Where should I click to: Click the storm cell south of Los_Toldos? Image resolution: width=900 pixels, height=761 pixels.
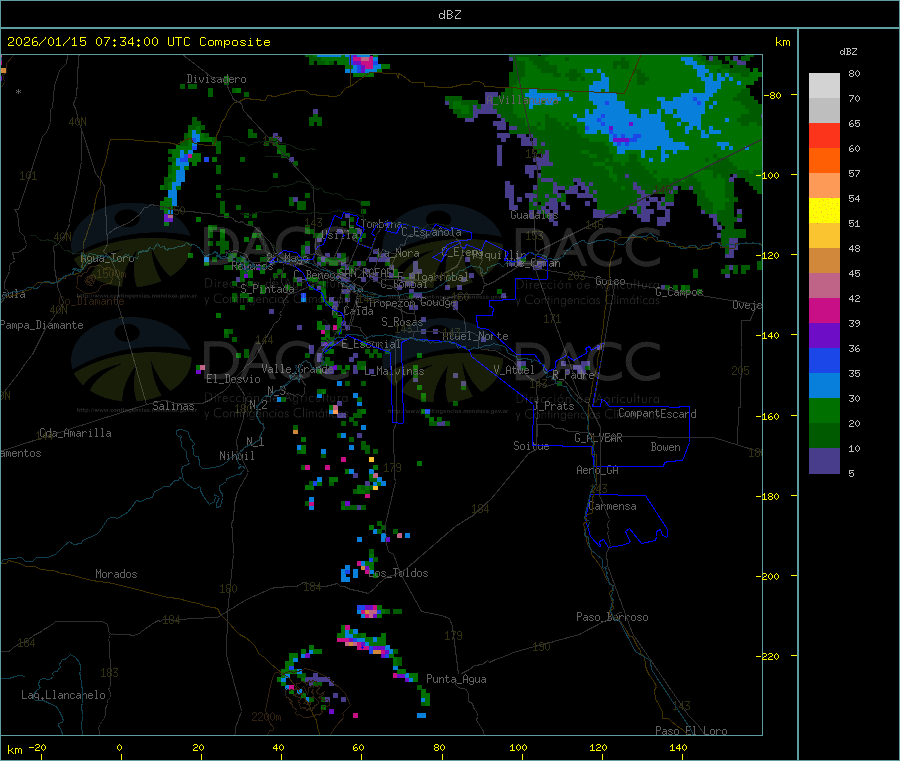coord(369,611)
